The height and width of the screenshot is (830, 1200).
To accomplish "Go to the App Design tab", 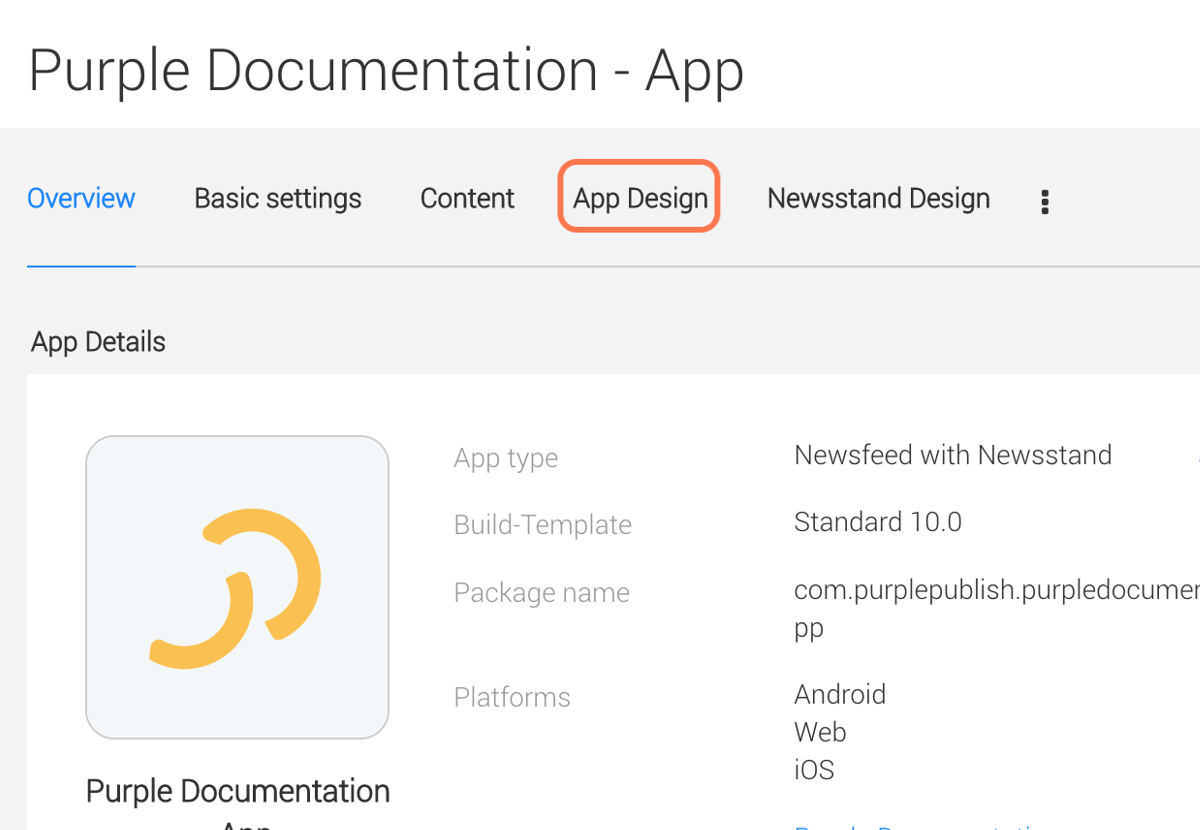I will coord(640,198).
